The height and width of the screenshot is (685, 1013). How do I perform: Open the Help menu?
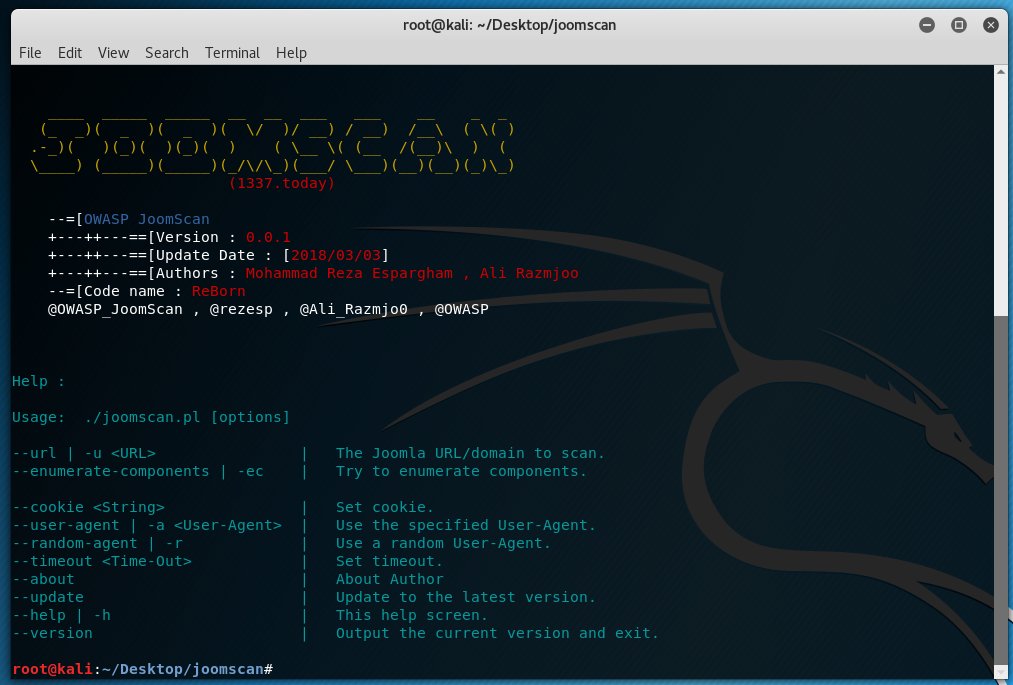pyautogui.click(x=291, y=53)
